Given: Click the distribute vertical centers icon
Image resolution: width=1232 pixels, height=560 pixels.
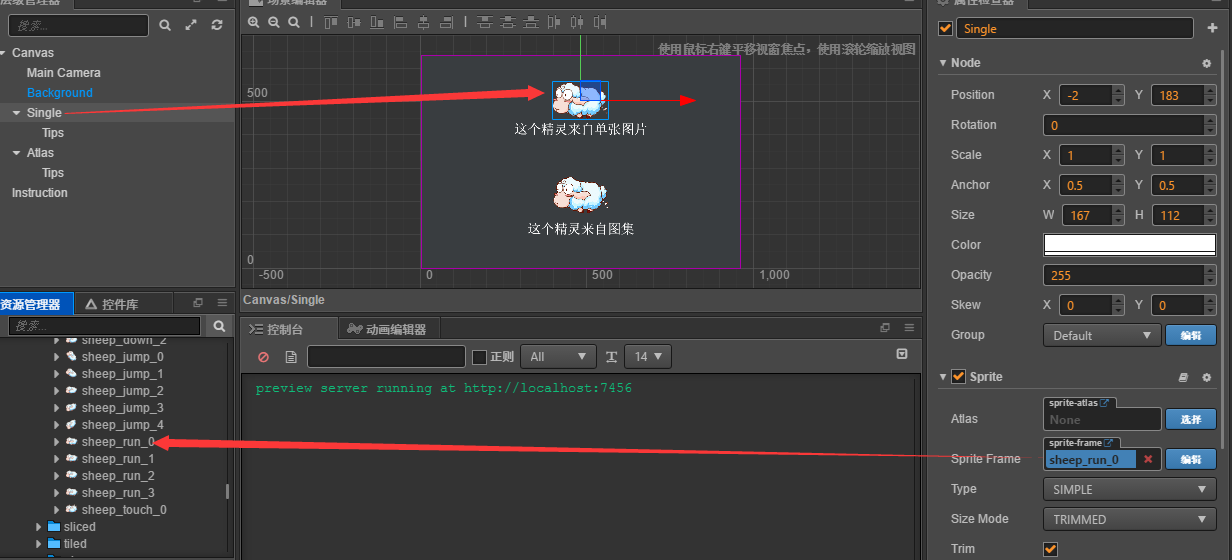Looking at the screenshot, I should 508,22.
